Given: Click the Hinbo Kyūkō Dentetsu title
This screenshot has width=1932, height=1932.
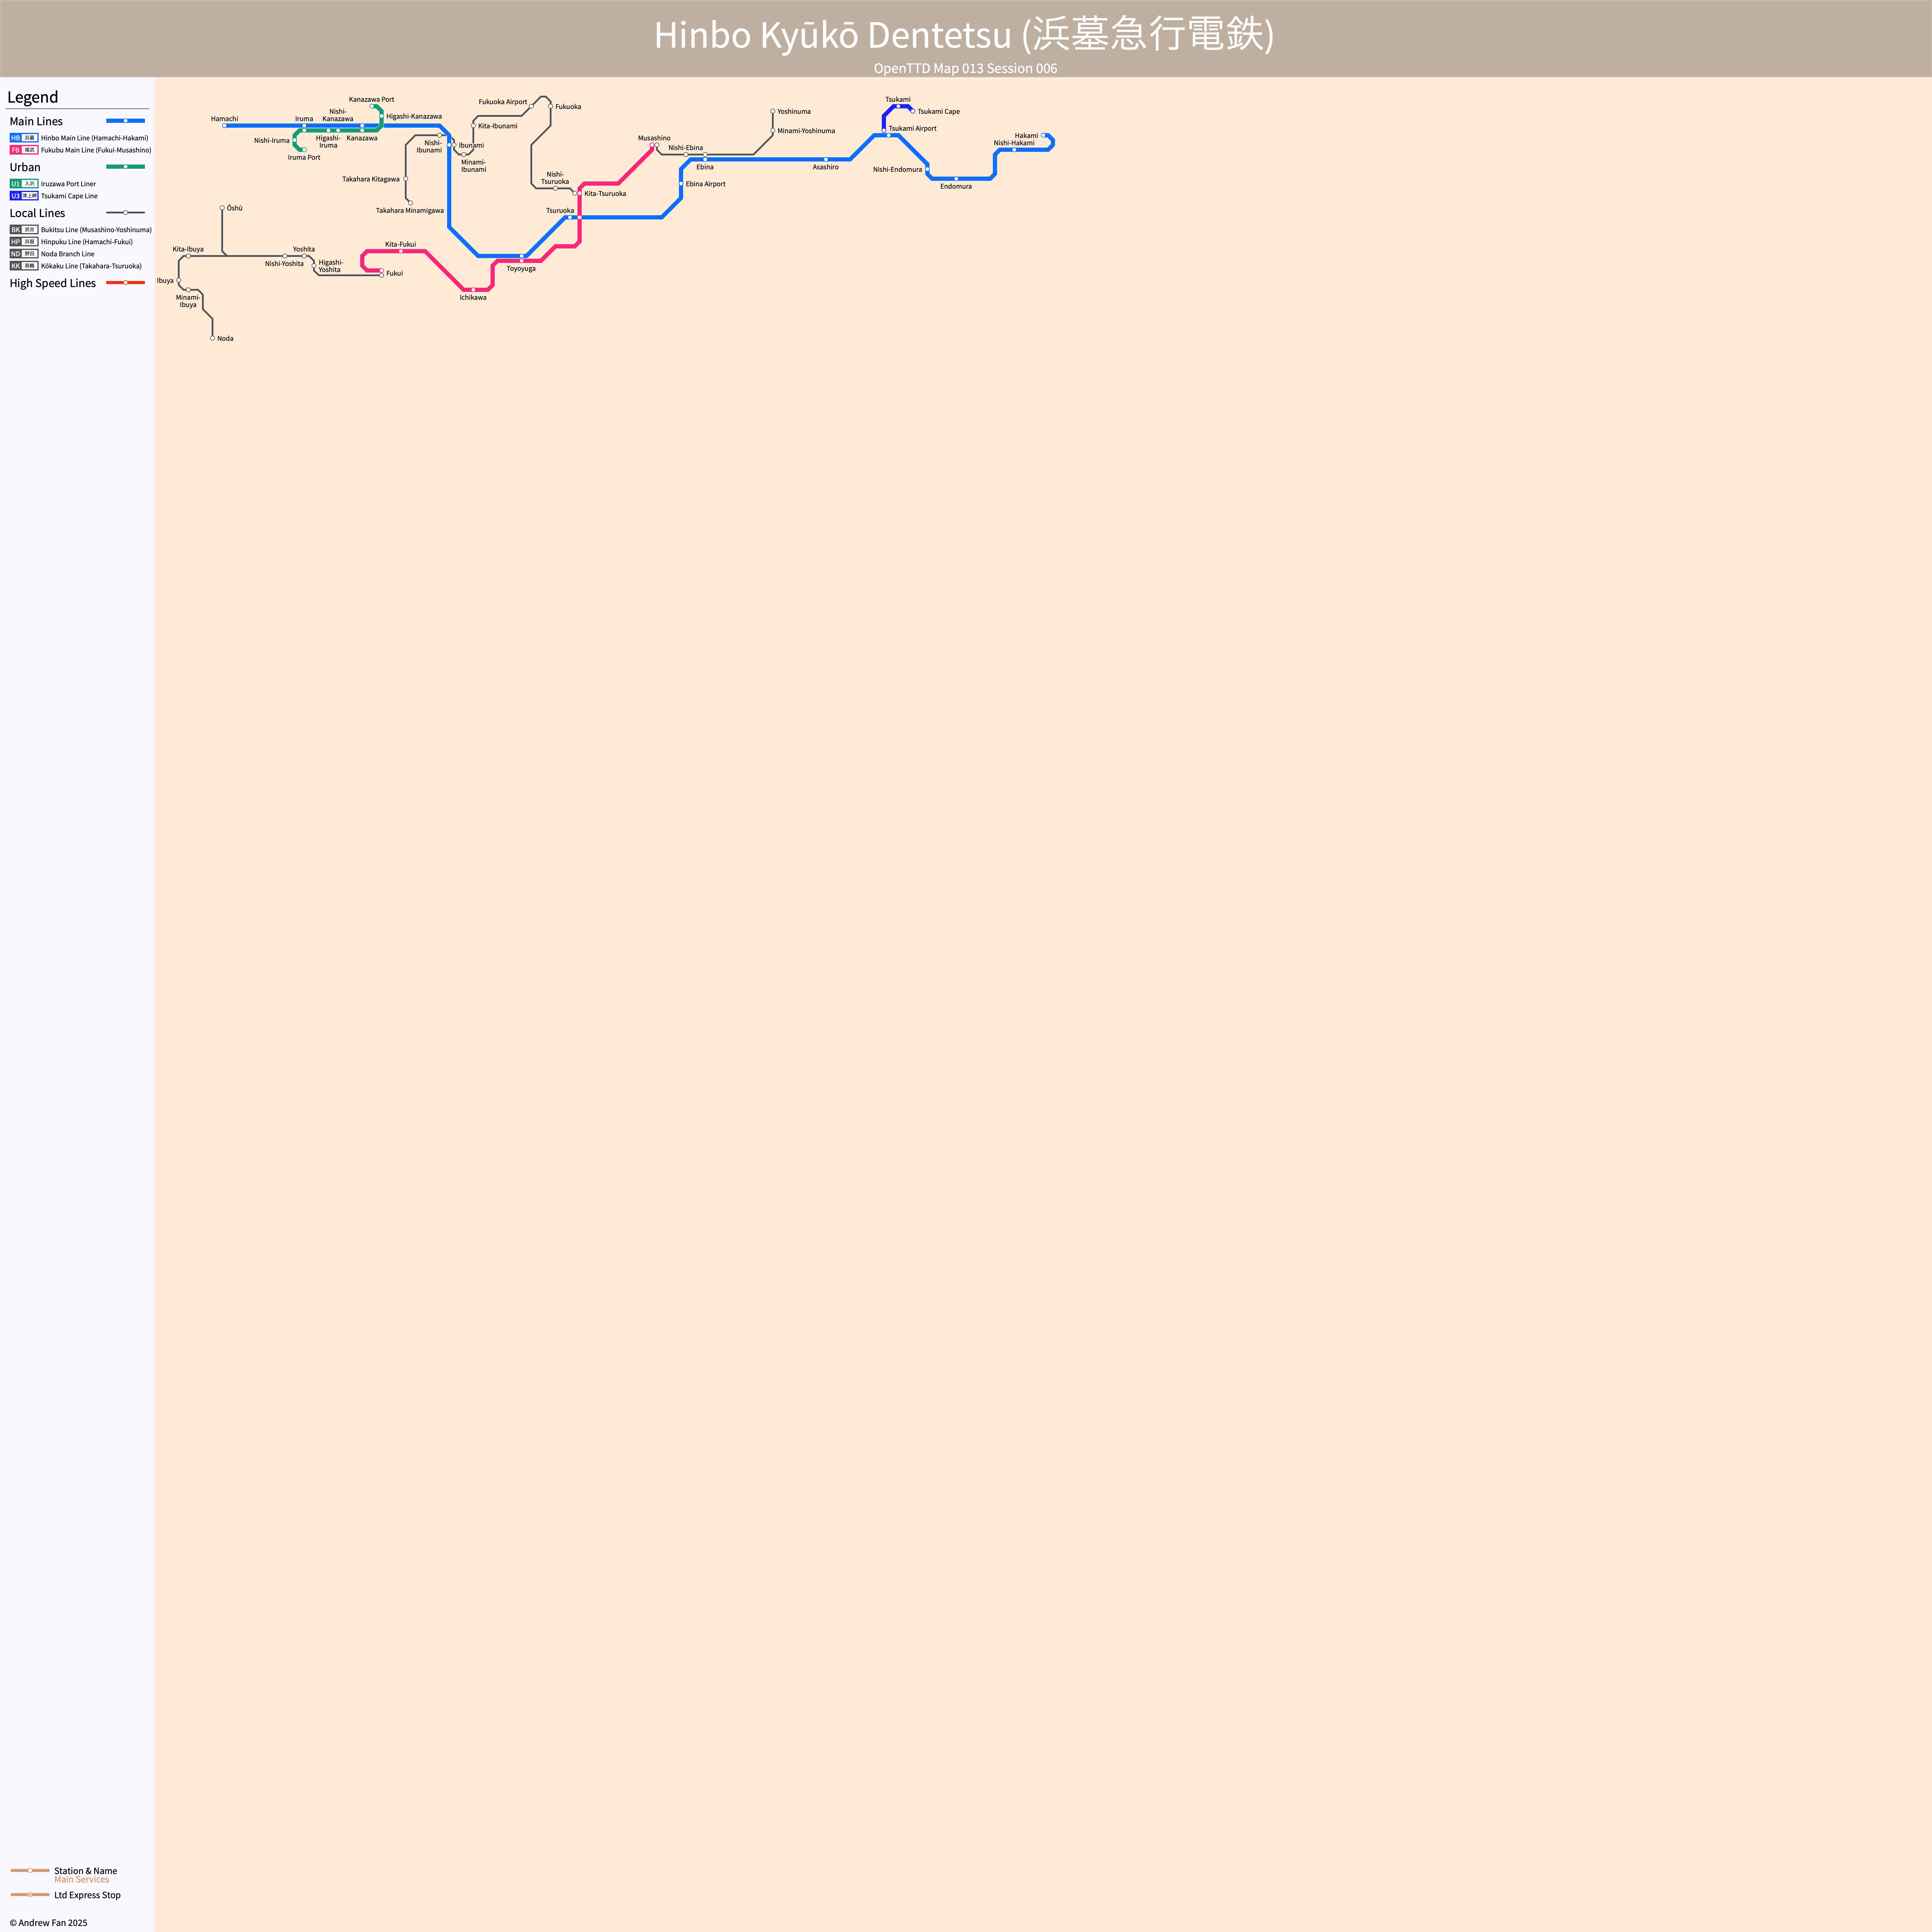Looking at the screenshot, I should [x=964, y=35].
